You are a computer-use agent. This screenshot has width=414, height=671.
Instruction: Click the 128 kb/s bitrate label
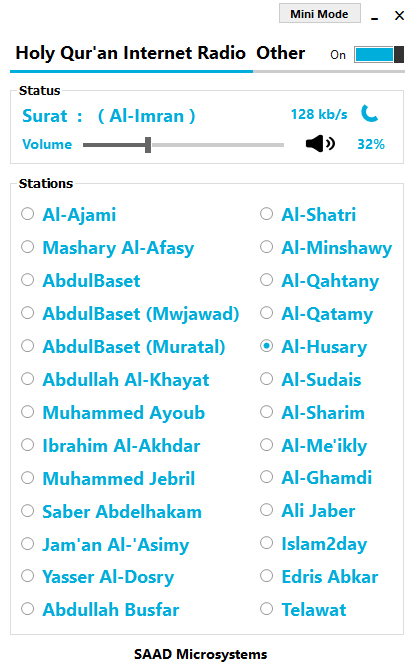pos(319,114)
